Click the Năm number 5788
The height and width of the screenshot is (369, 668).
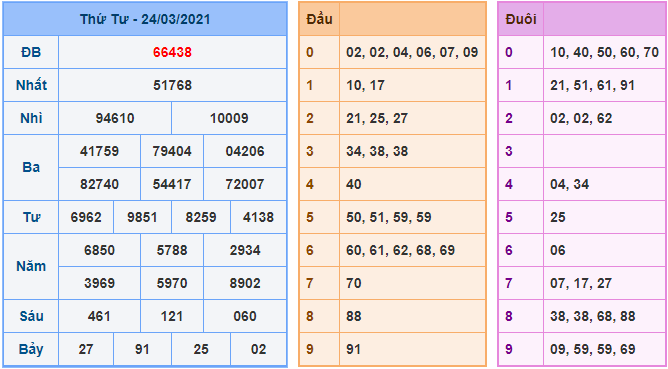172,250
